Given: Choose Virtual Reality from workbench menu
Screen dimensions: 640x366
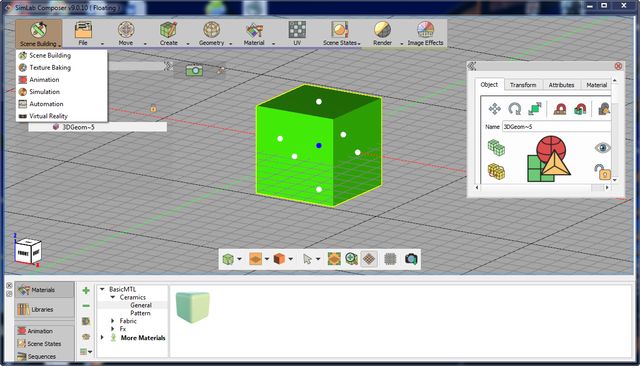Looking at the screenshot, I should (x=62, y=116).
